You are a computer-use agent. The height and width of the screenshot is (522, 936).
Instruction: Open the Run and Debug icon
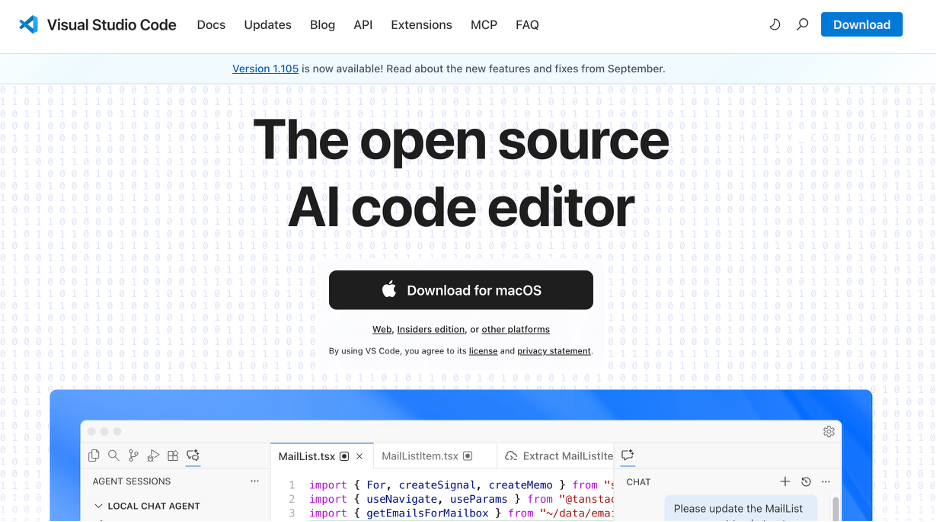pyautogui.click(x=153, y=456)
